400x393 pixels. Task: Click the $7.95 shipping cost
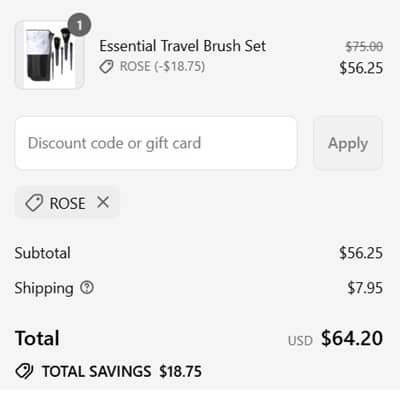(365, 288)
